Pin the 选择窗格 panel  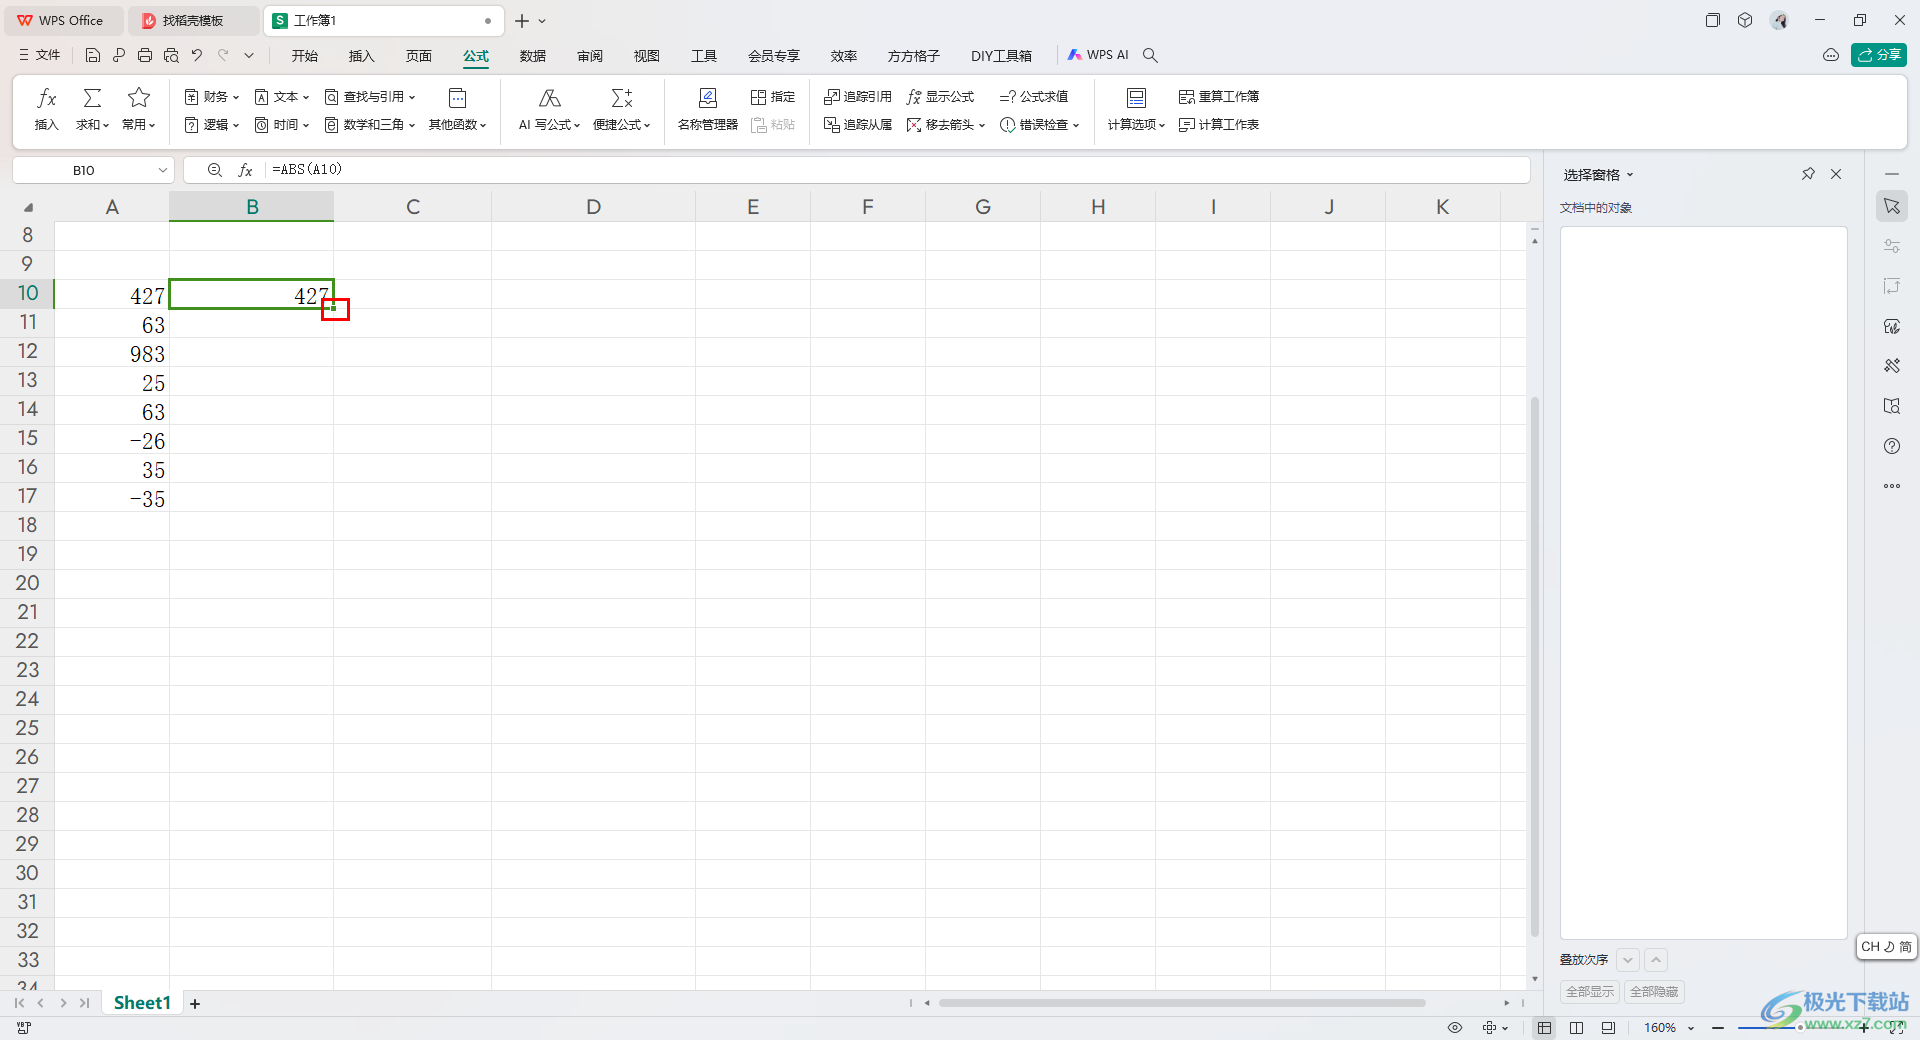(x=1808, y=174)
